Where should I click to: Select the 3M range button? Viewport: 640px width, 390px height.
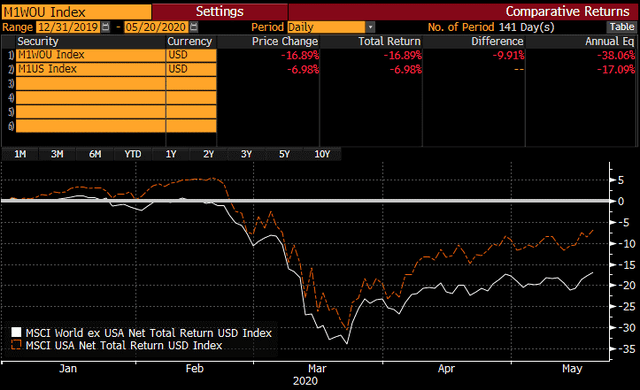click(x=57, y=154)
